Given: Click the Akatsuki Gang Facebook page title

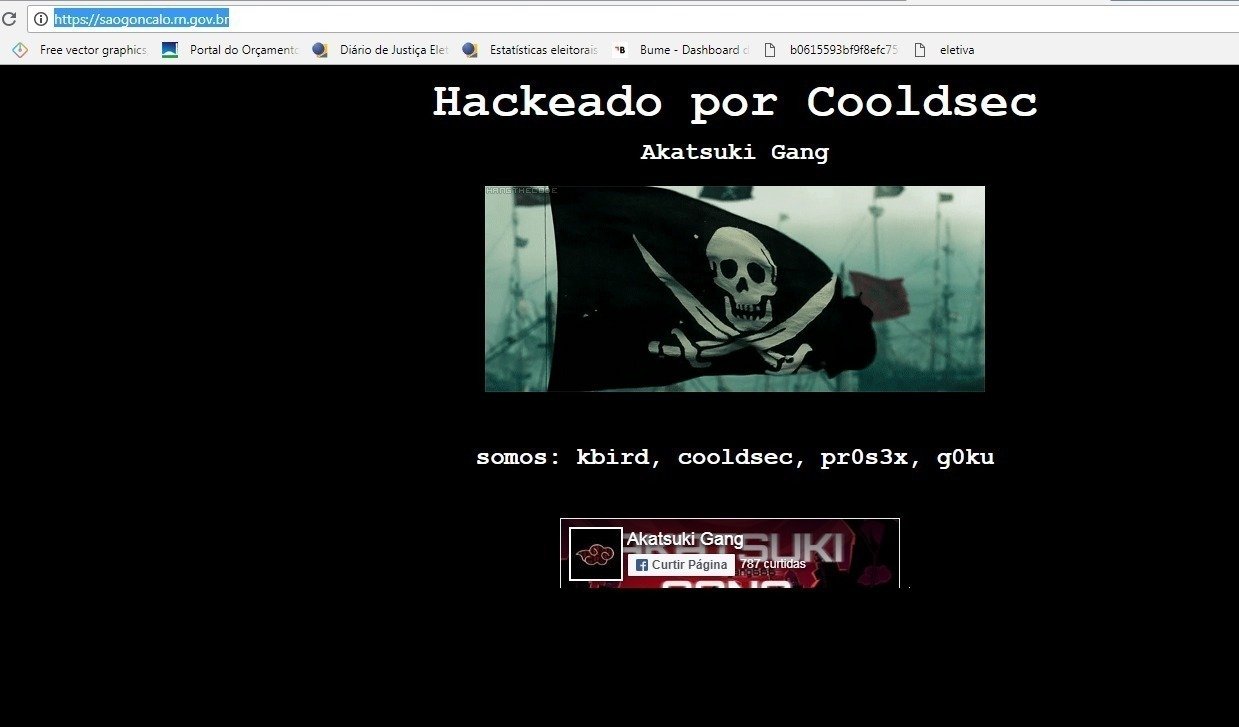Looking at the screenshot, I should pyautogui.click(x=685, y=539).
